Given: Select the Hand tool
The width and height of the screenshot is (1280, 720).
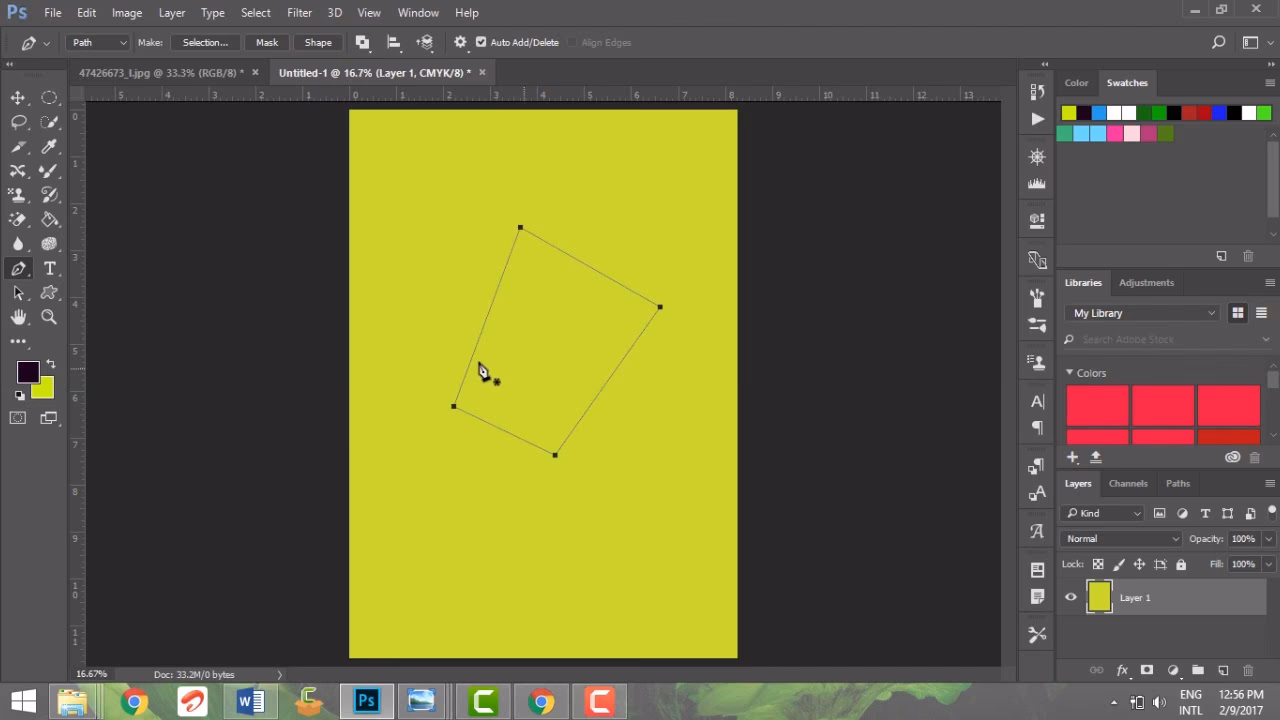Looking at the screenshot, I should click(x=18, y=317).
